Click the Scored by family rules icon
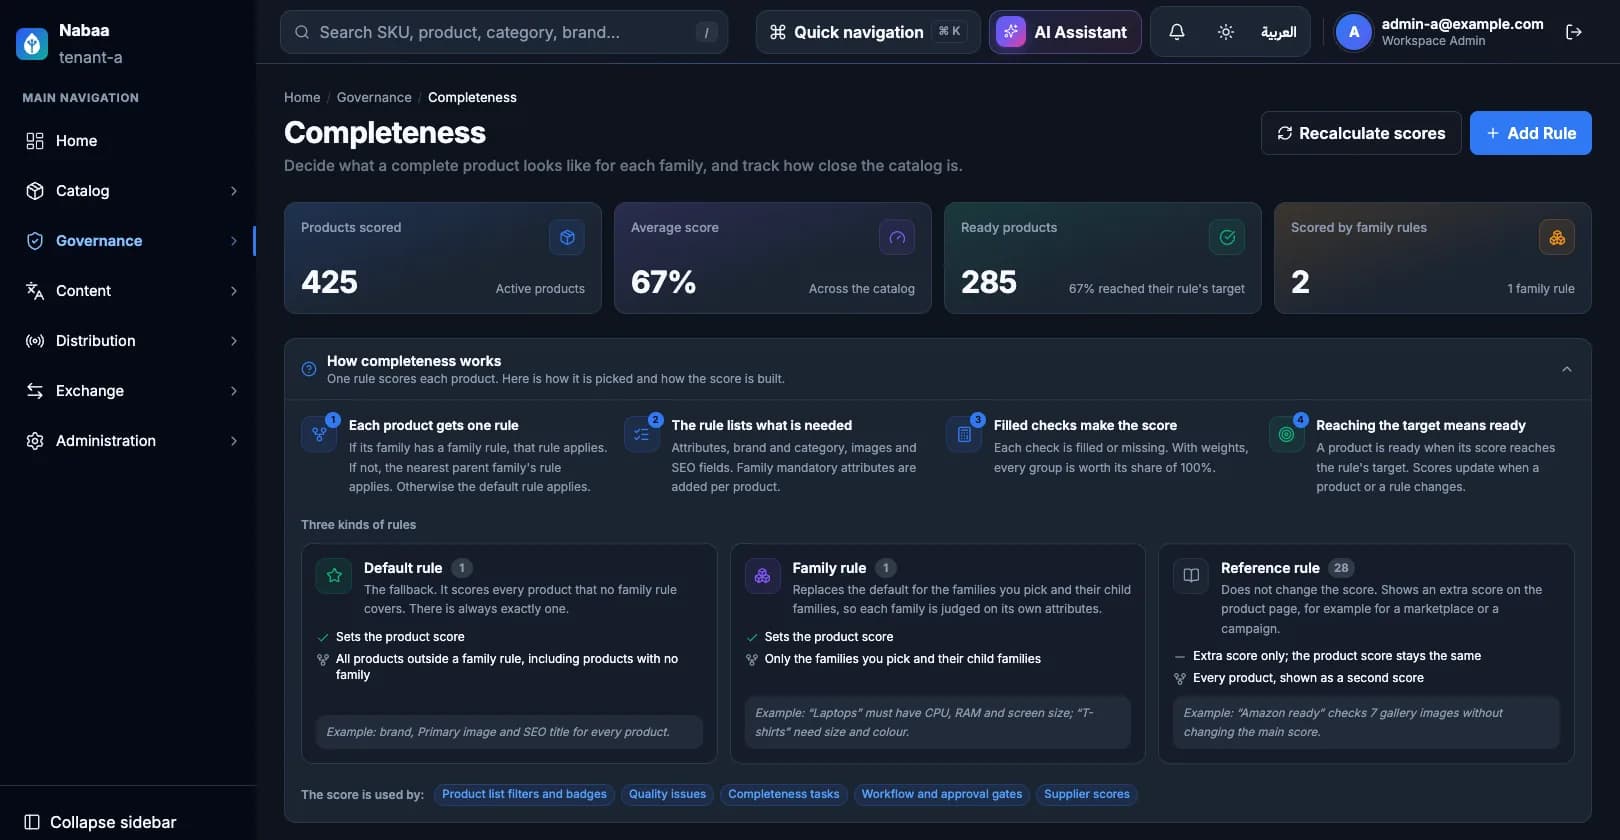 pos(1557,237)
